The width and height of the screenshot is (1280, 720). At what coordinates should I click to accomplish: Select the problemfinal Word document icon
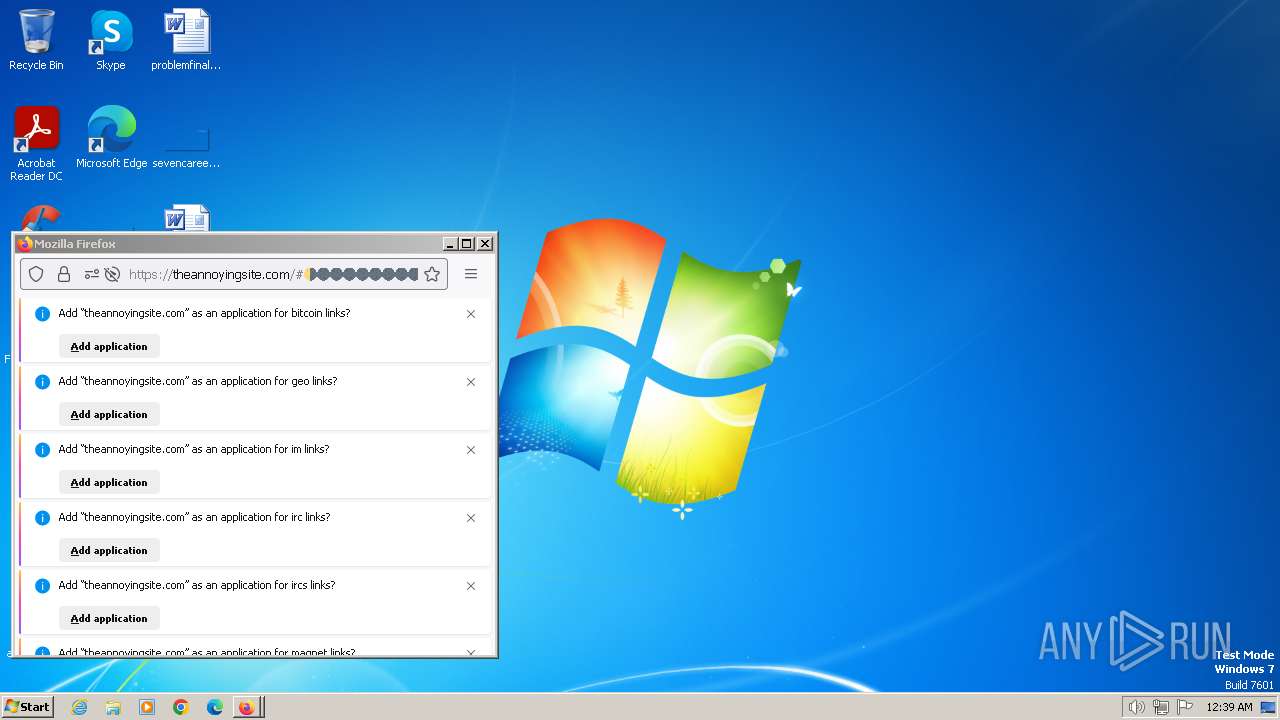[186, 40]
